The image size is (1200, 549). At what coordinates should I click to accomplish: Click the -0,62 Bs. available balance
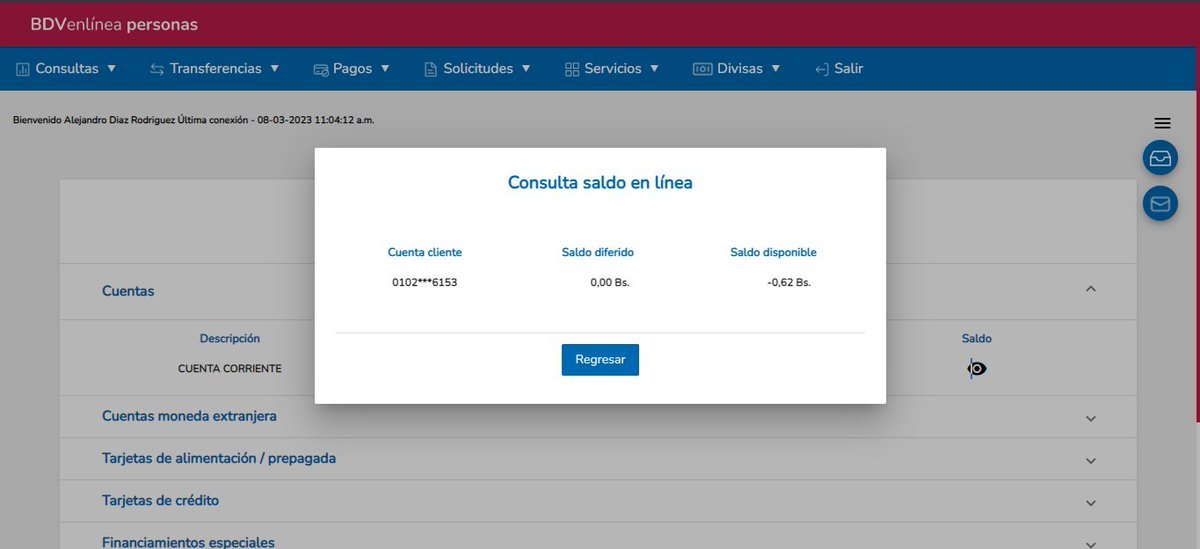coord(789,282)
